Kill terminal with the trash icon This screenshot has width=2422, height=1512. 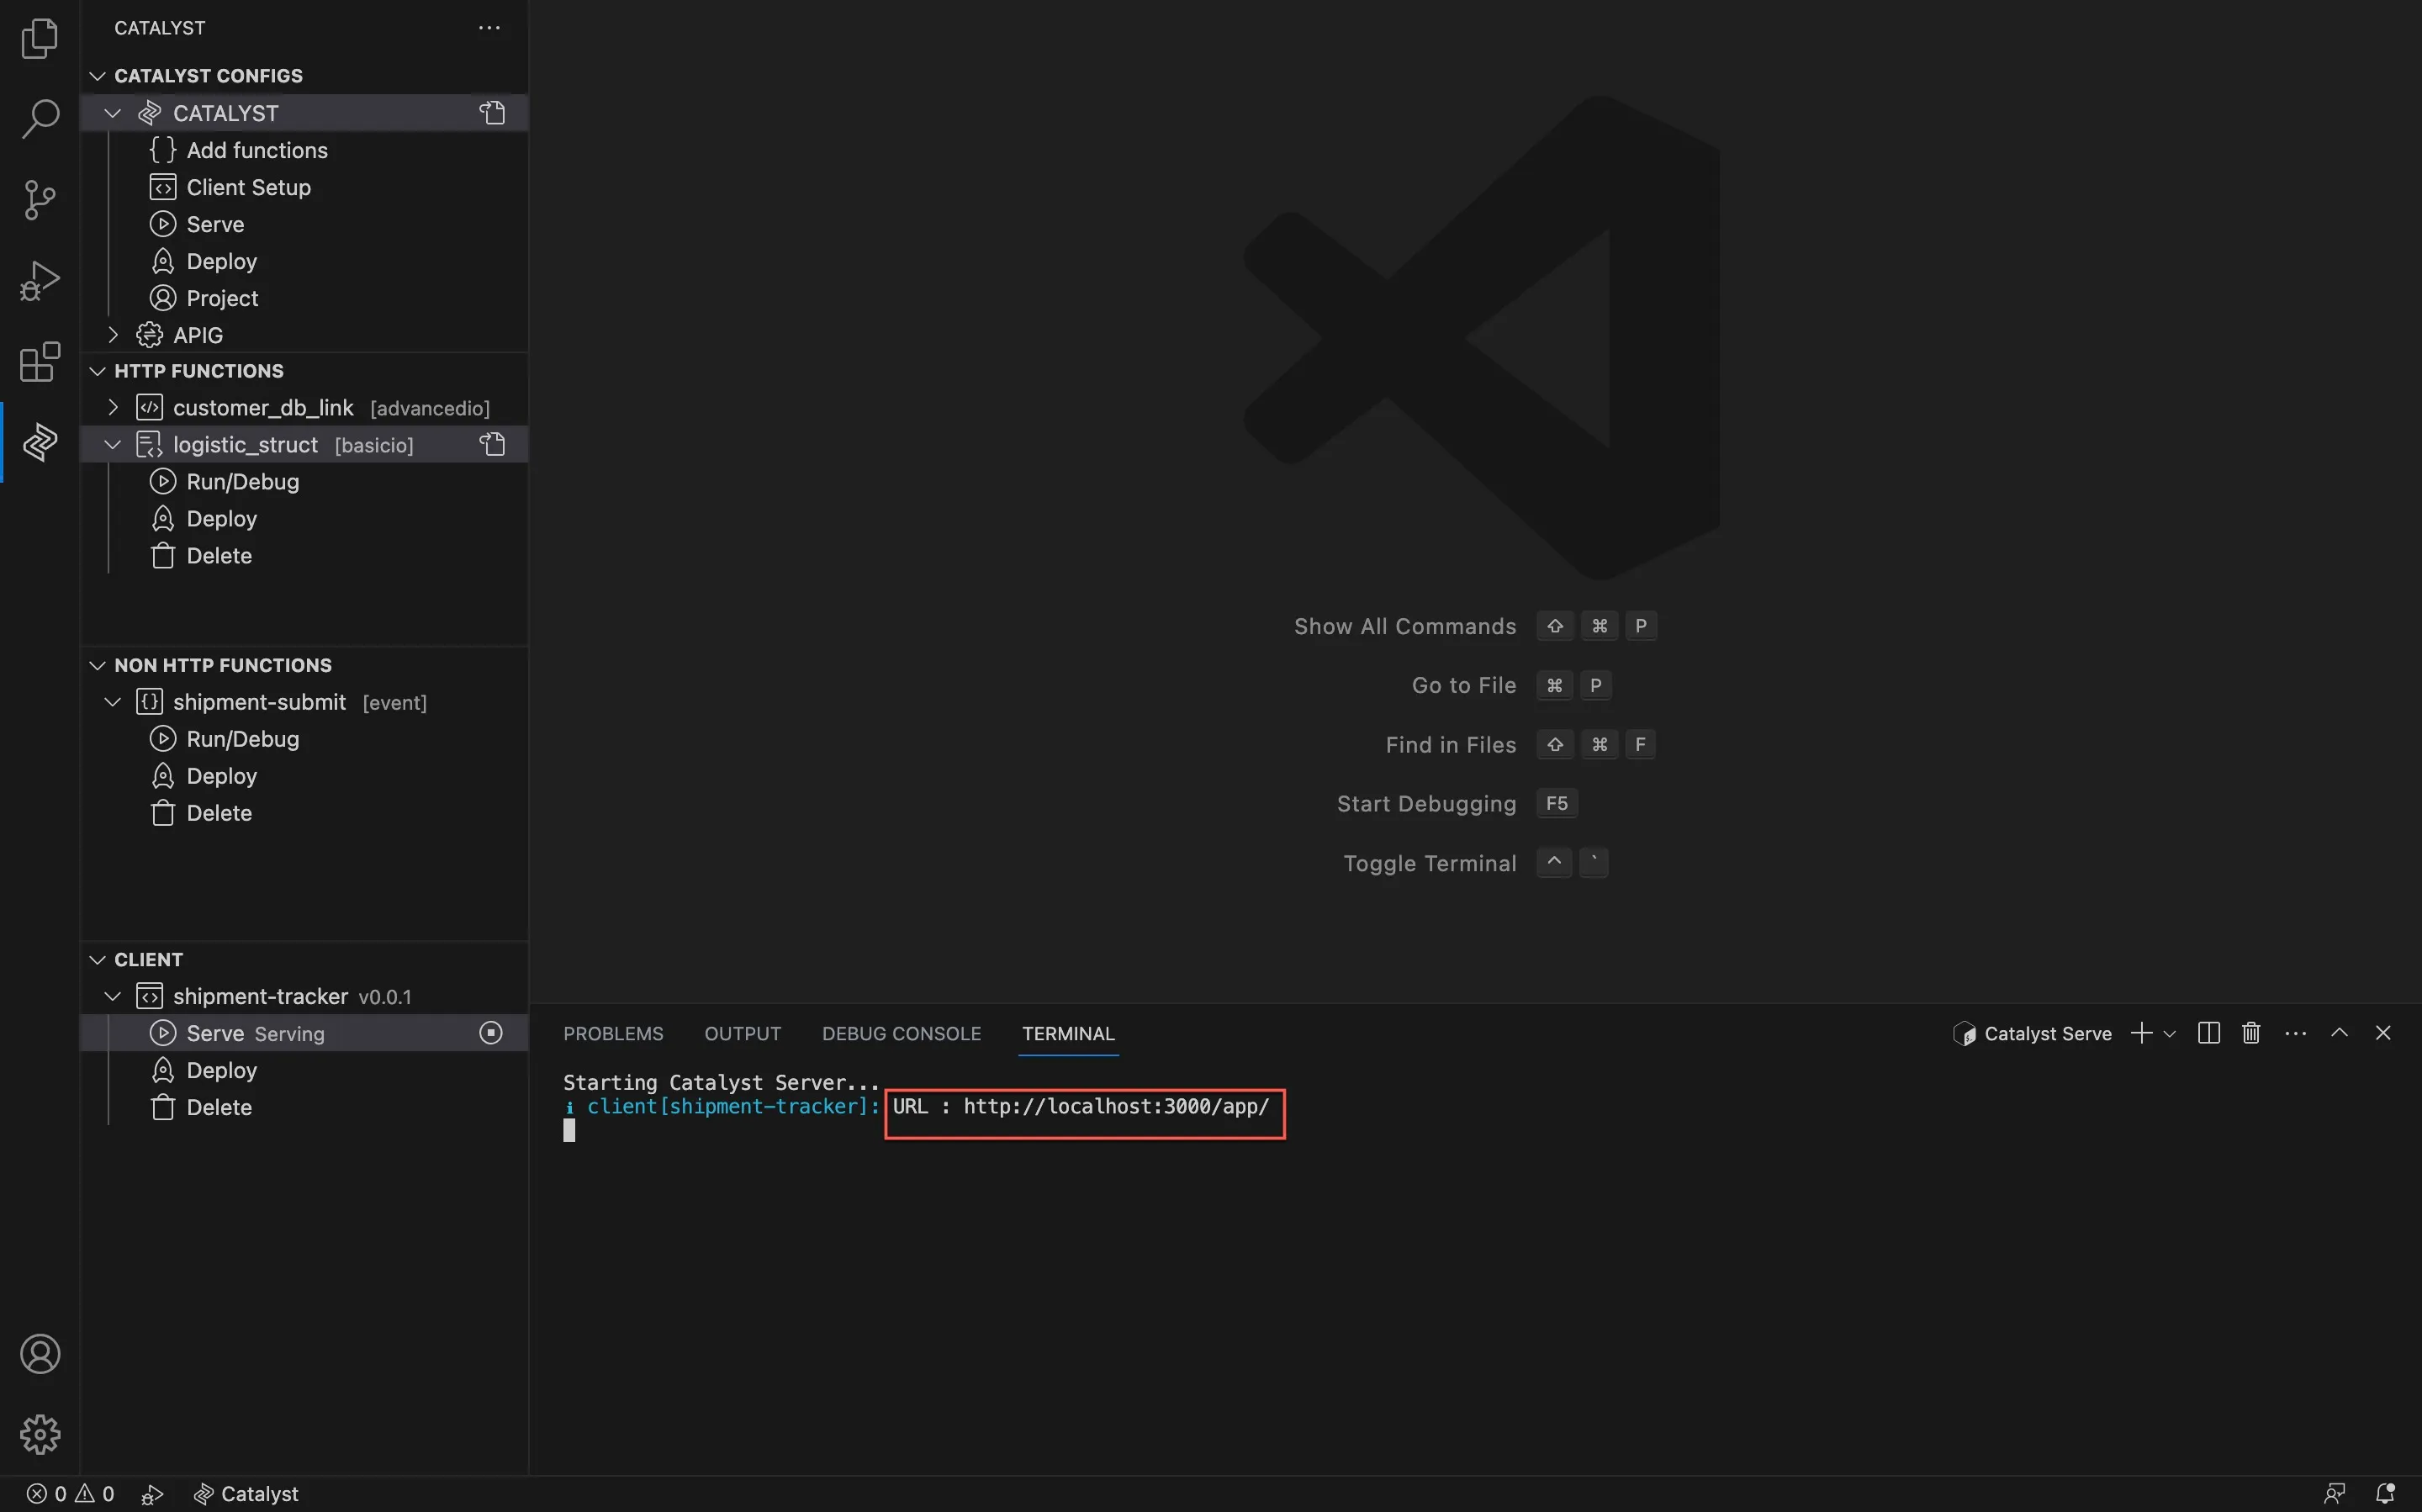[2251, 1033]
